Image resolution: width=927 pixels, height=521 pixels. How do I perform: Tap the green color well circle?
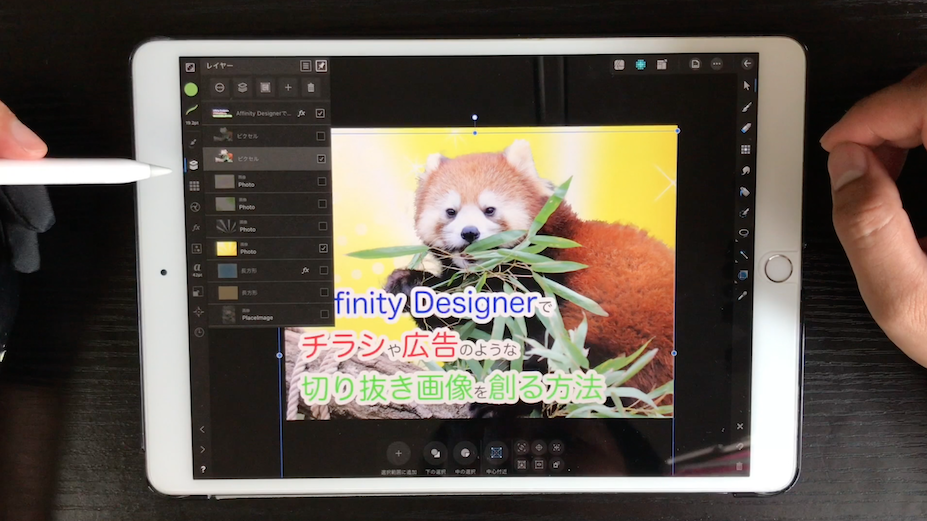(x=191, y=89)
